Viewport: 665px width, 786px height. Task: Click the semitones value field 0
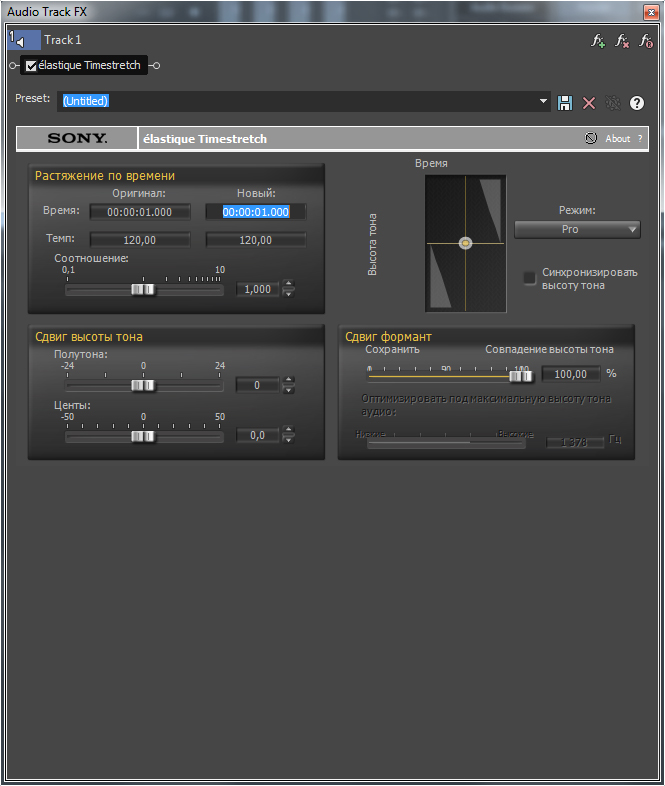pos(258,385)
